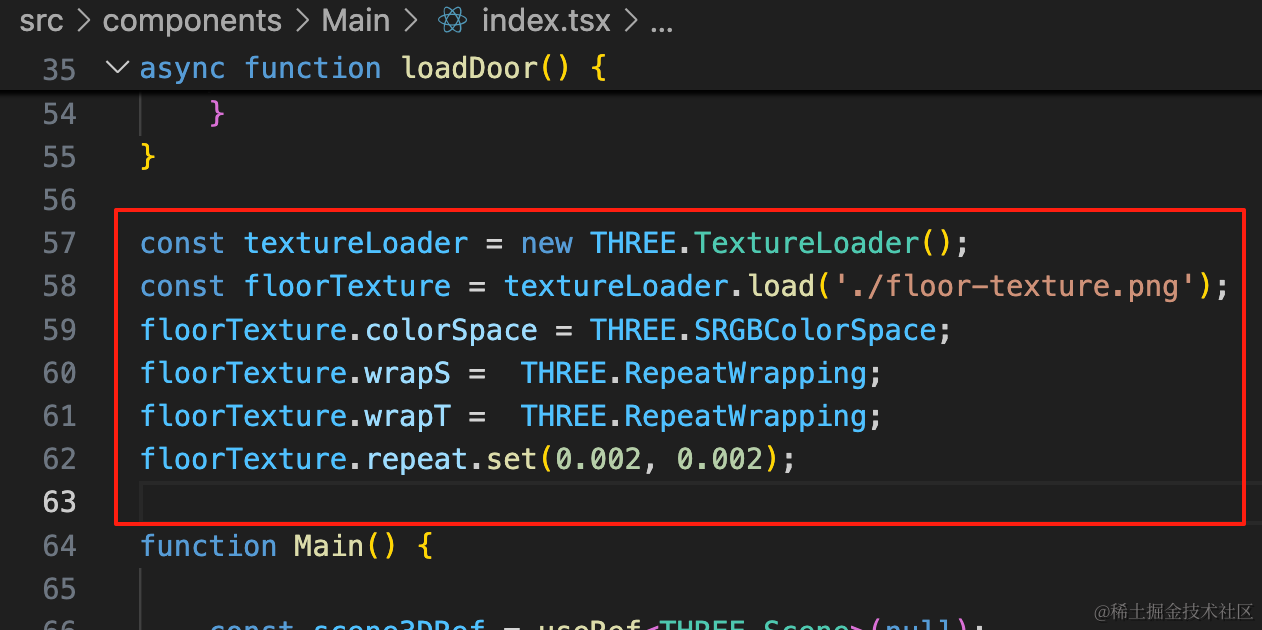
Task: Click line number 62 in gutter
Action: (x=60, y=459)
